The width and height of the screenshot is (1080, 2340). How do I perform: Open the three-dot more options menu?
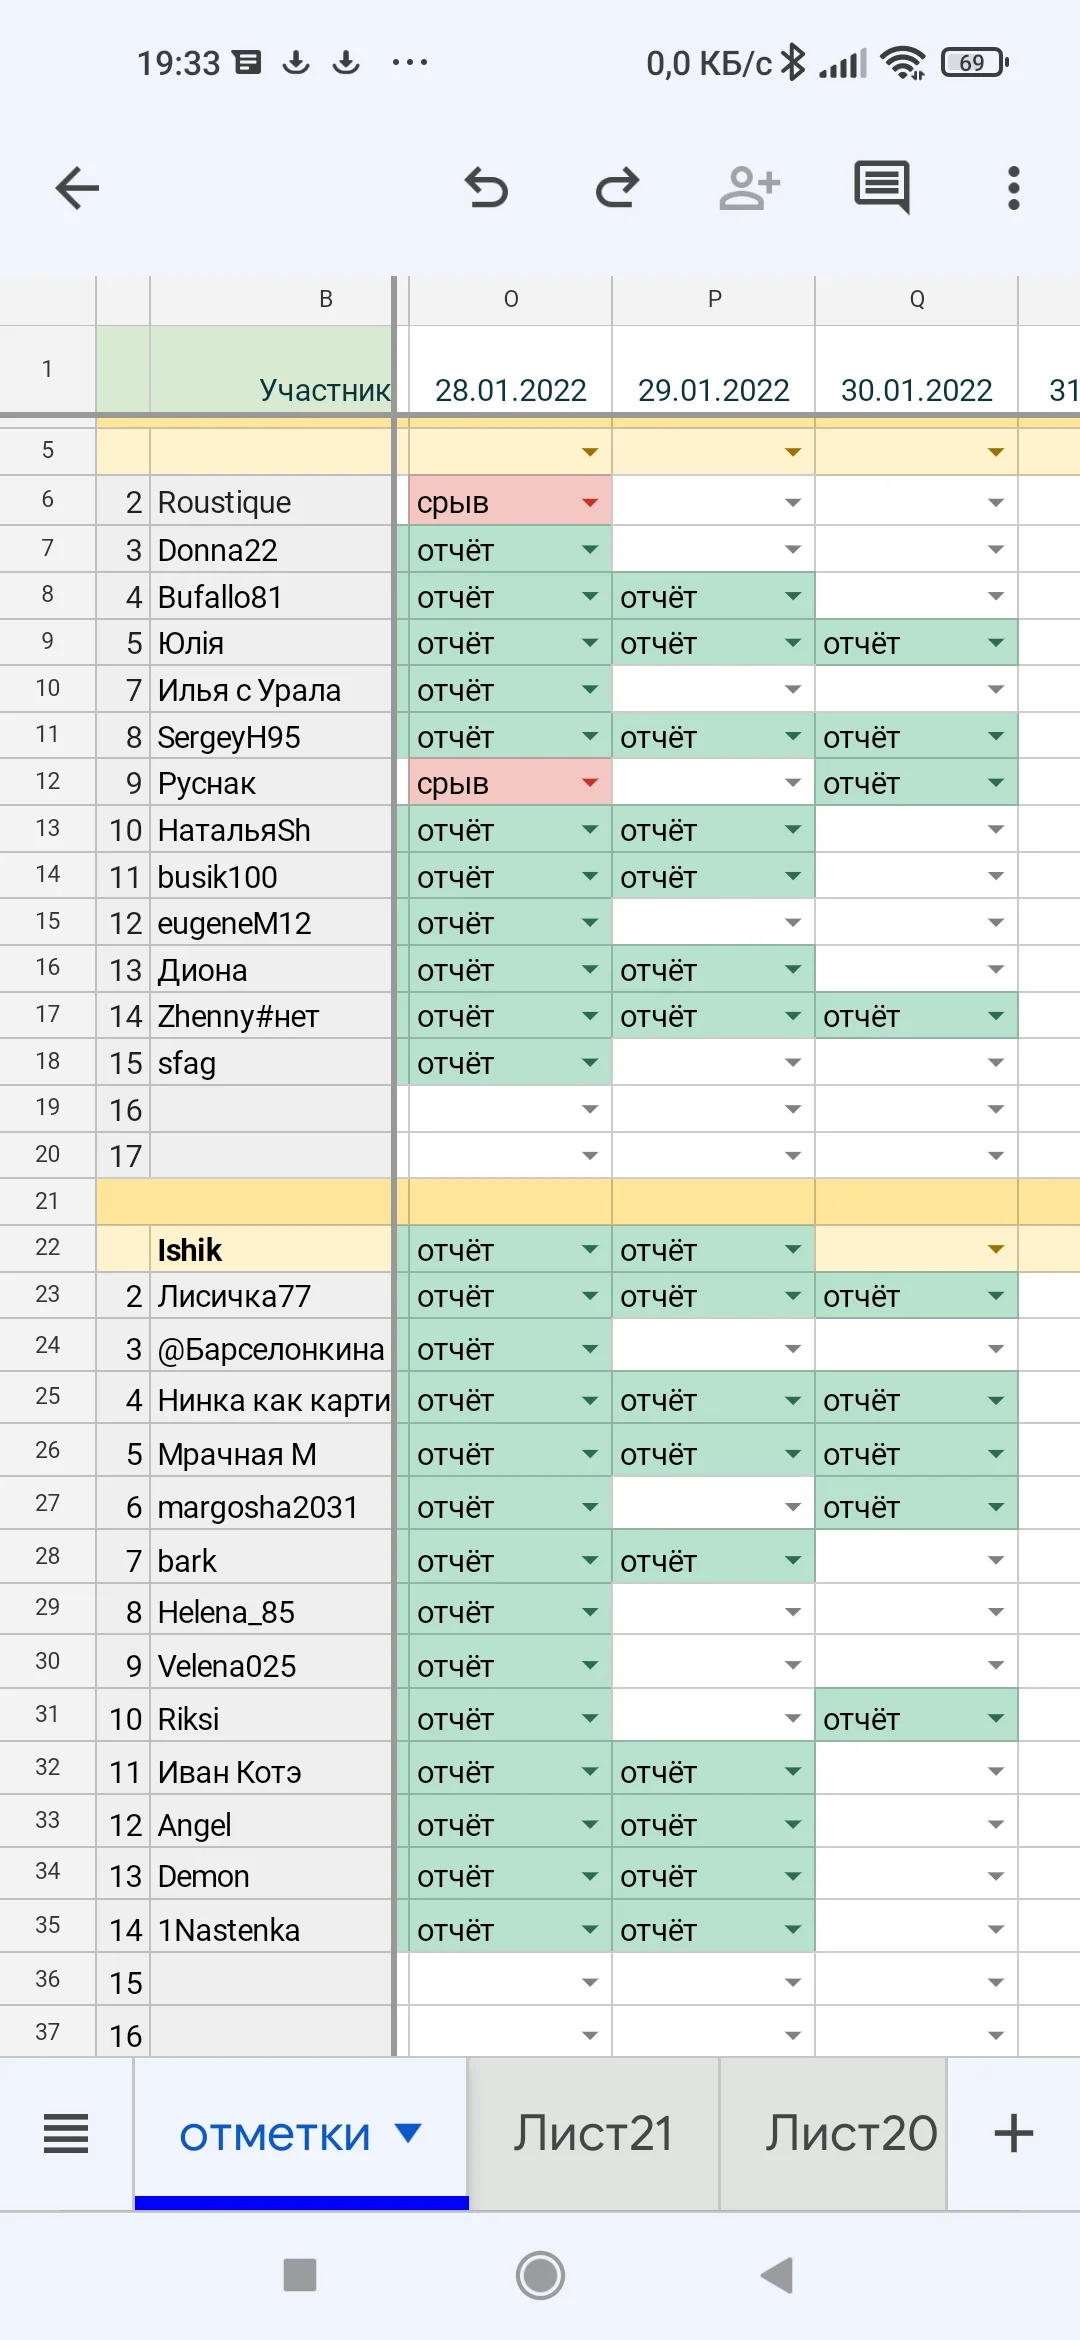[x=1013, y=188]
